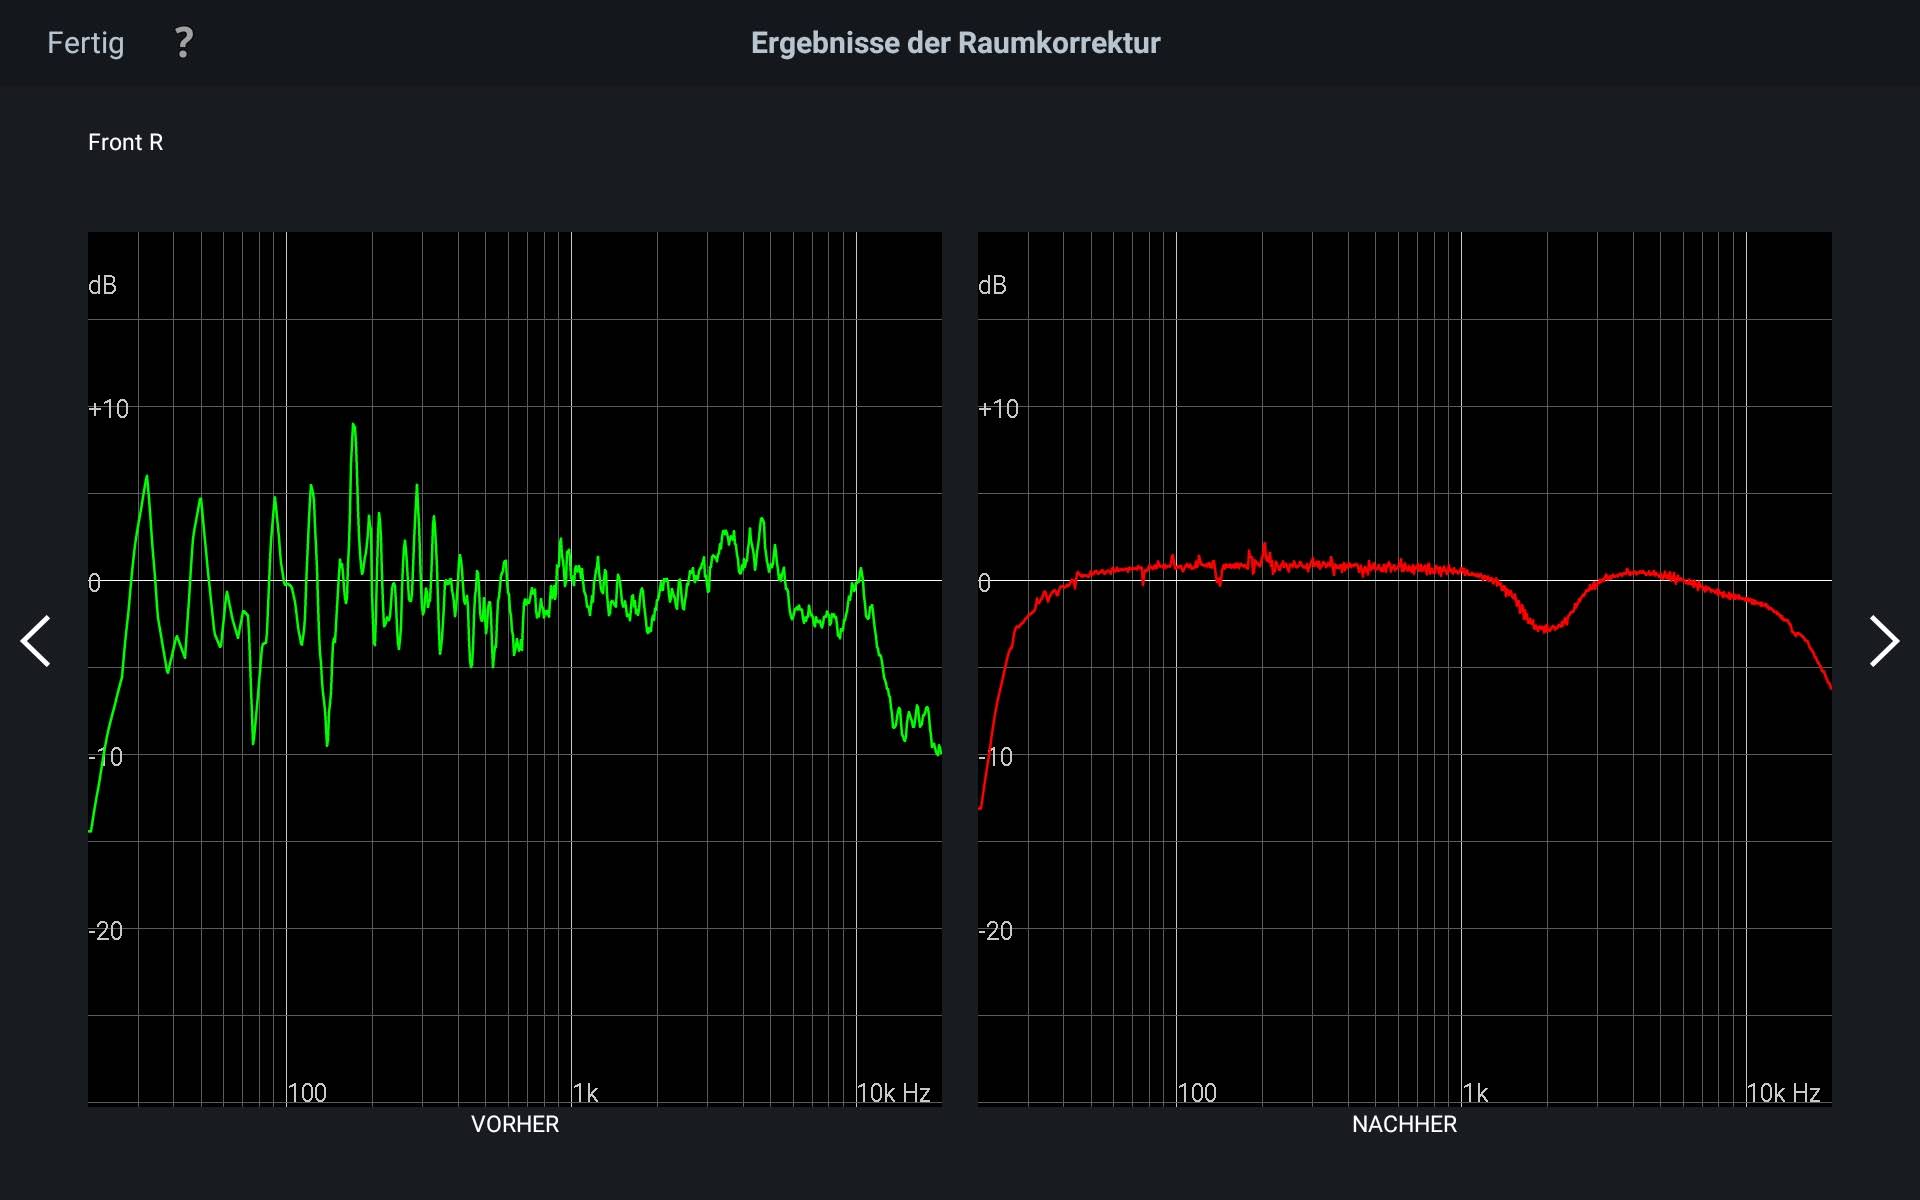Click the Ergebnisse der Raumkorrektur title
The width and height of the screenshot is (1920, 1200).
[x=955, y=43]
